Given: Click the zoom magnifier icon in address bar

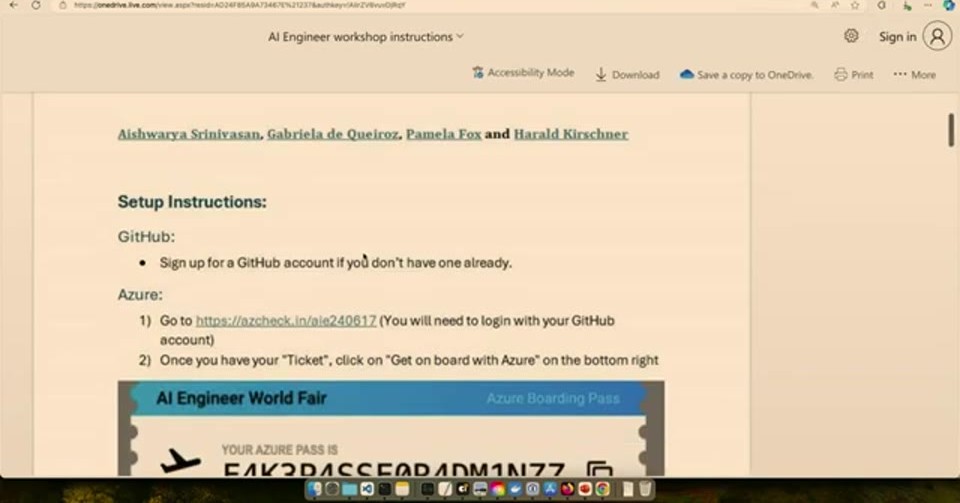Looking at the screenshot, I should 814,5.
